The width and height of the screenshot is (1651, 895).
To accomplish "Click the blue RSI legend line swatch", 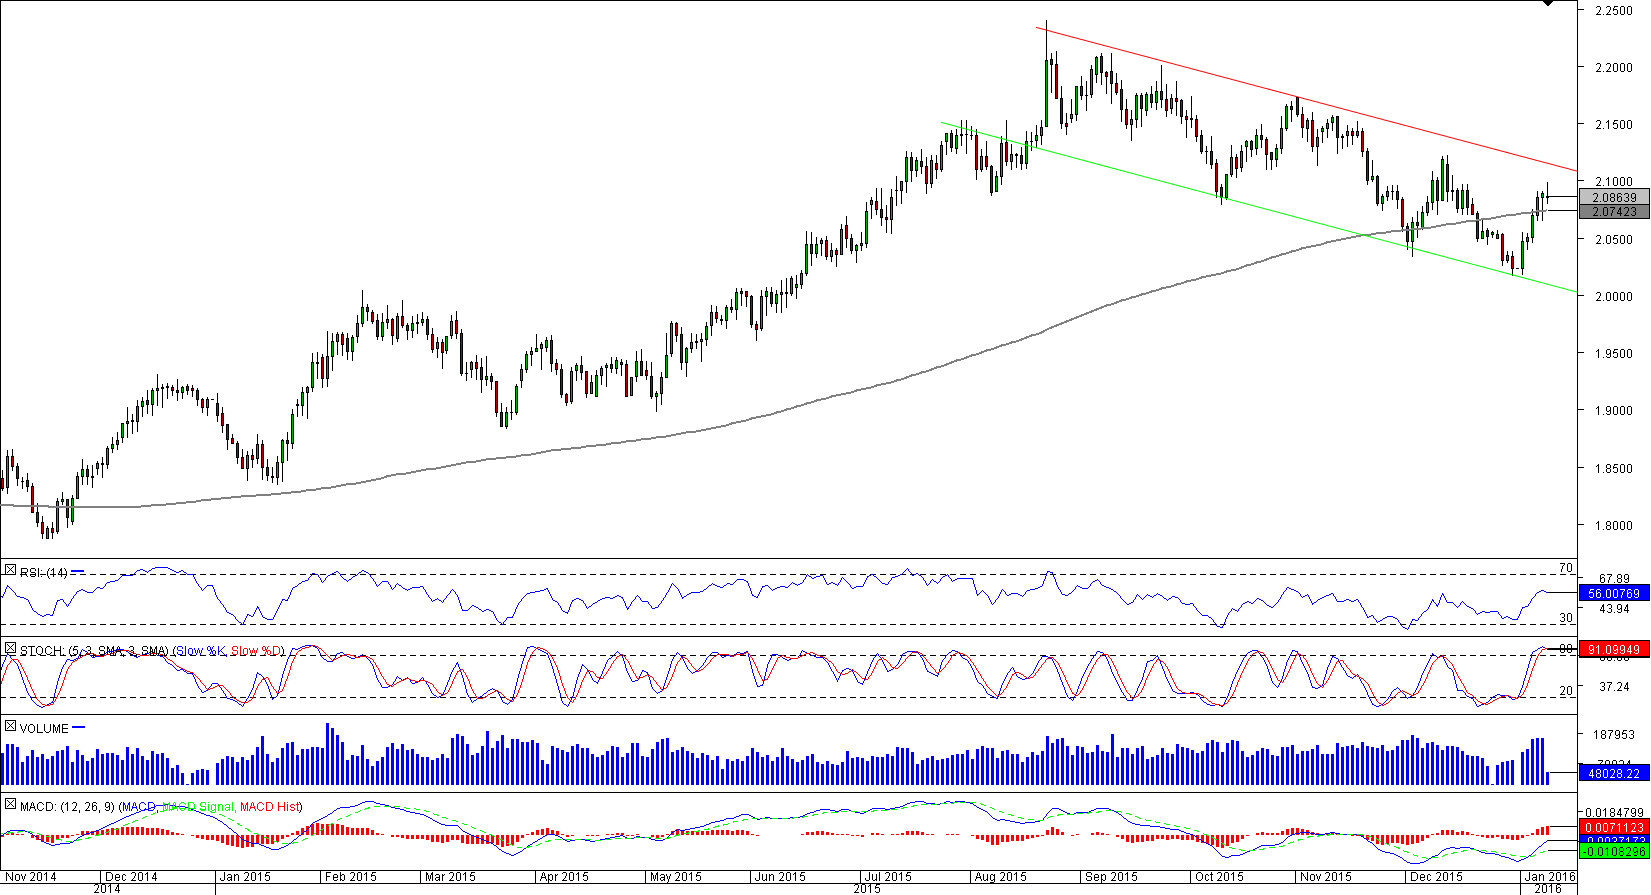I will (x=78, y=572).
